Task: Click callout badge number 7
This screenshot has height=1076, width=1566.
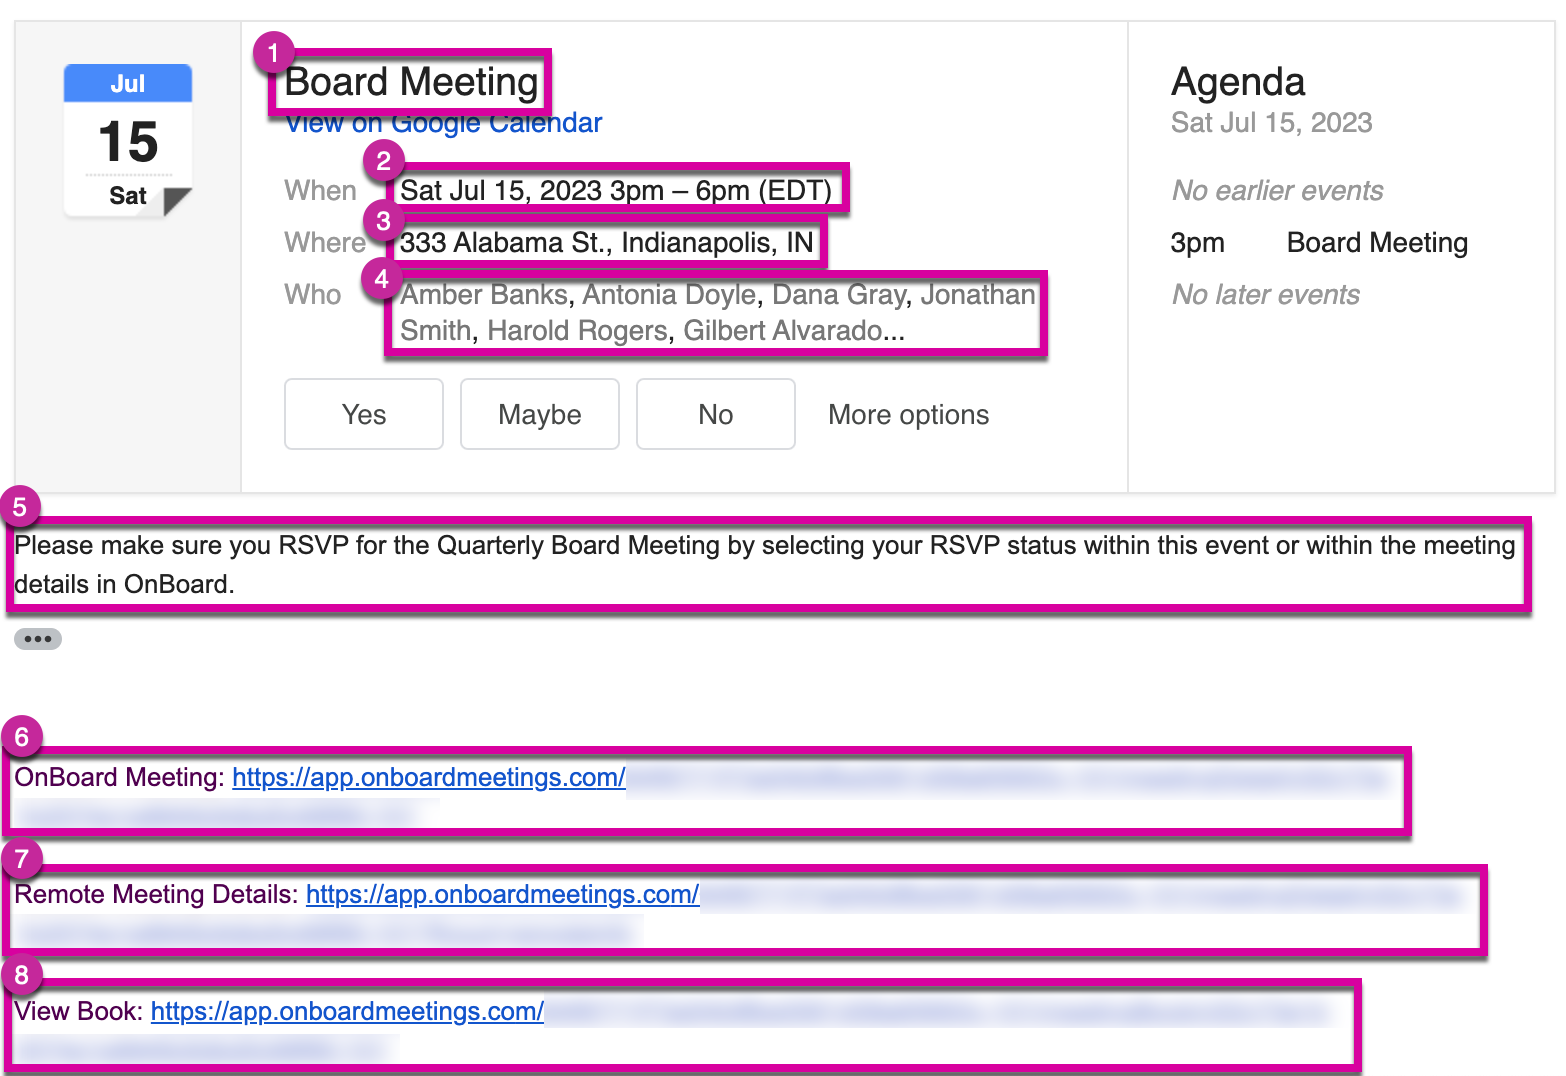Action: tap(22, 859)
